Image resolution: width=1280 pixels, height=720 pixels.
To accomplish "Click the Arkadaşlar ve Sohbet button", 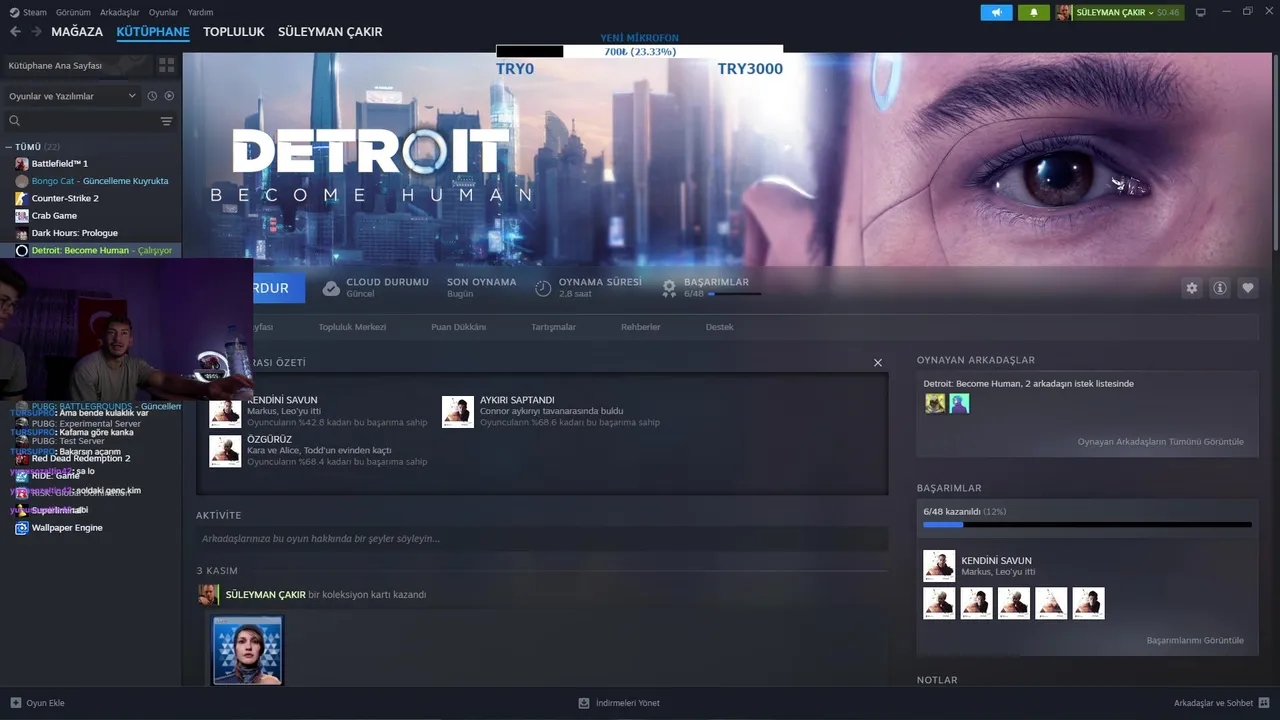I will [1222, 703].
